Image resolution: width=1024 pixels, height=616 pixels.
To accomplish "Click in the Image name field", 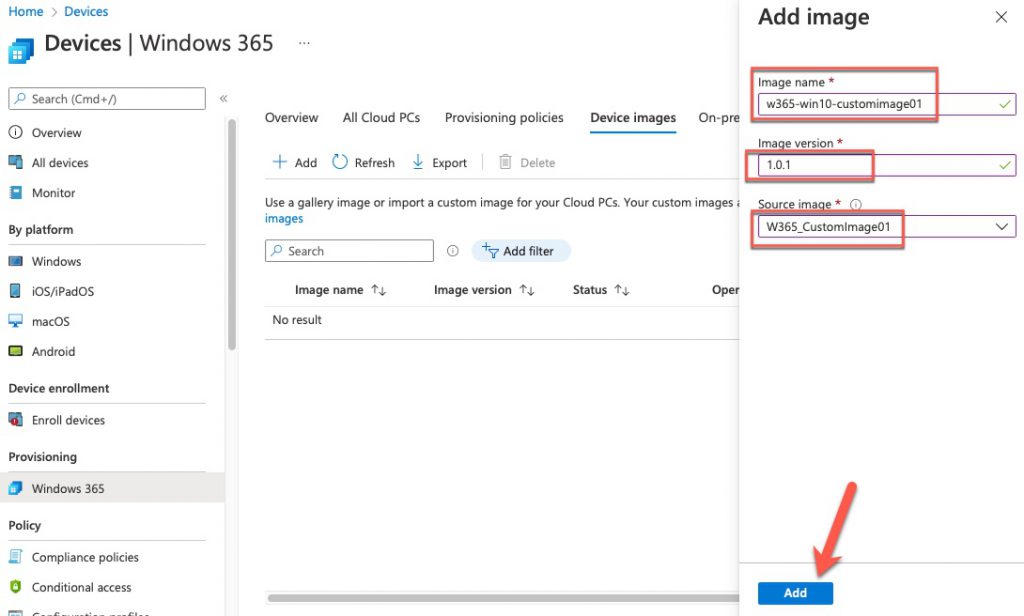I will coord(886,104).
